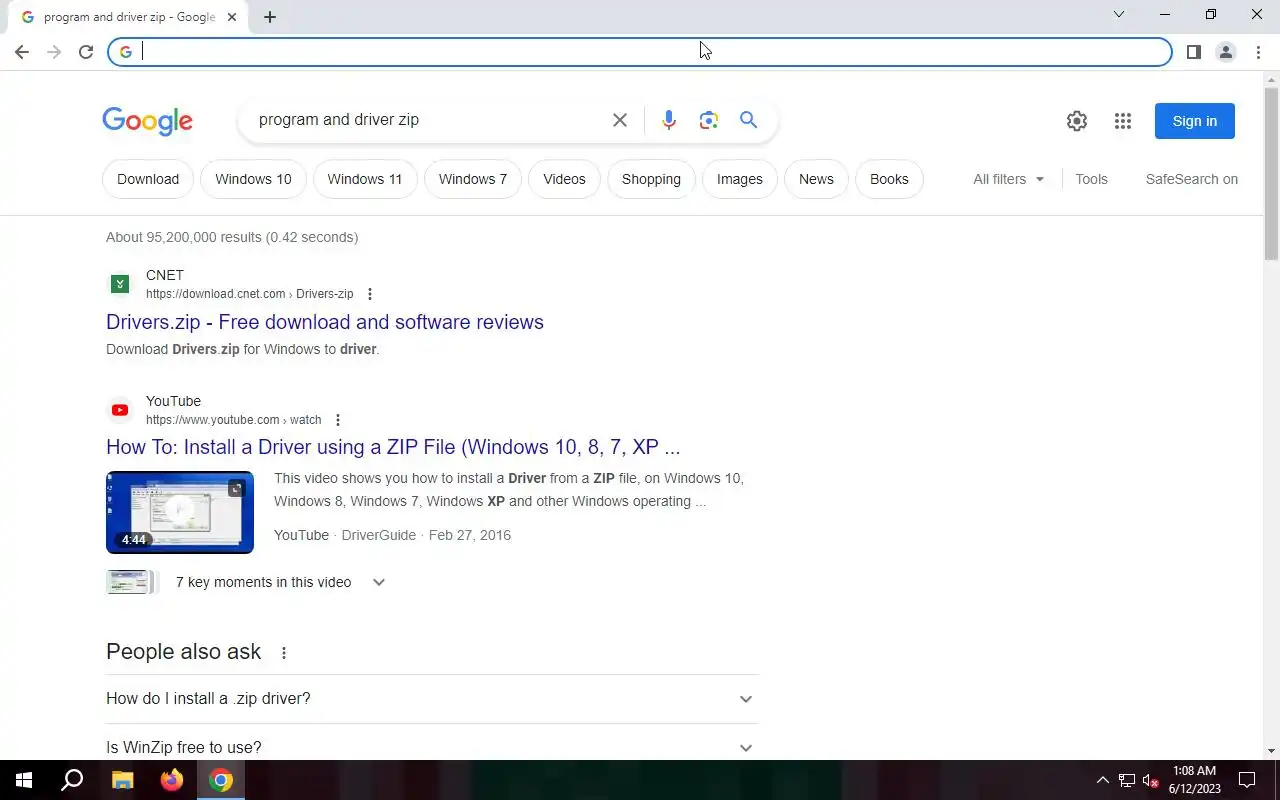This screenshot has height=800, width=1280.
Task: Click the browser Back arrow
Action: tap(22, 52)
